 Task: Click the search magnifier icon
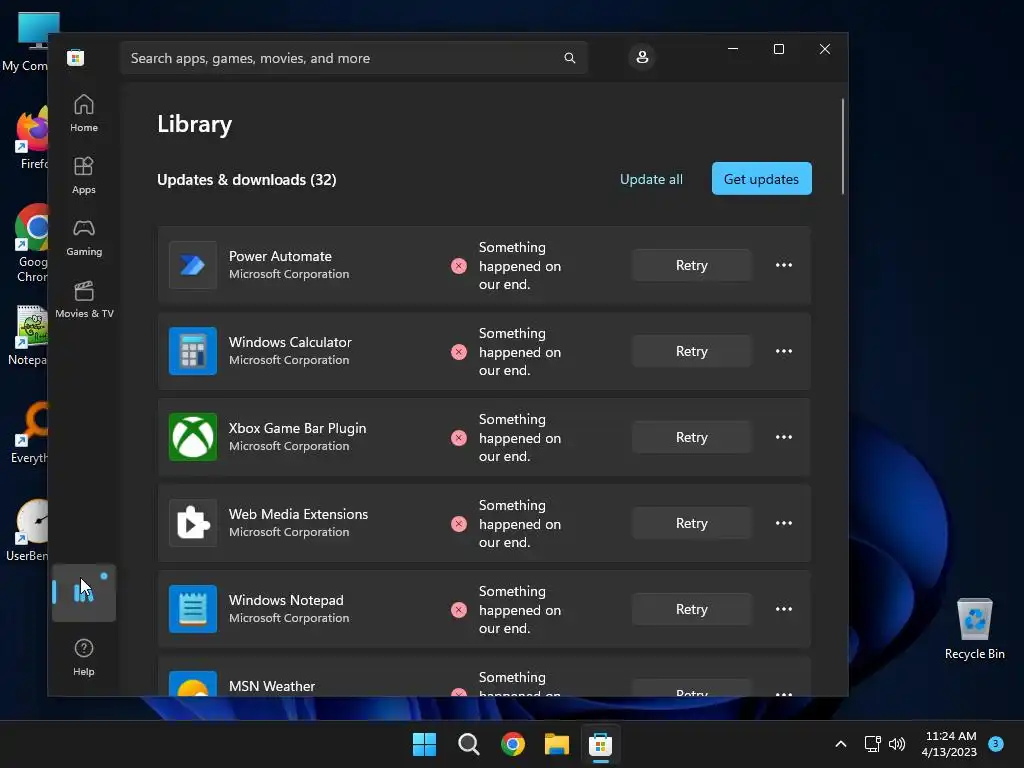click(569, 58)
